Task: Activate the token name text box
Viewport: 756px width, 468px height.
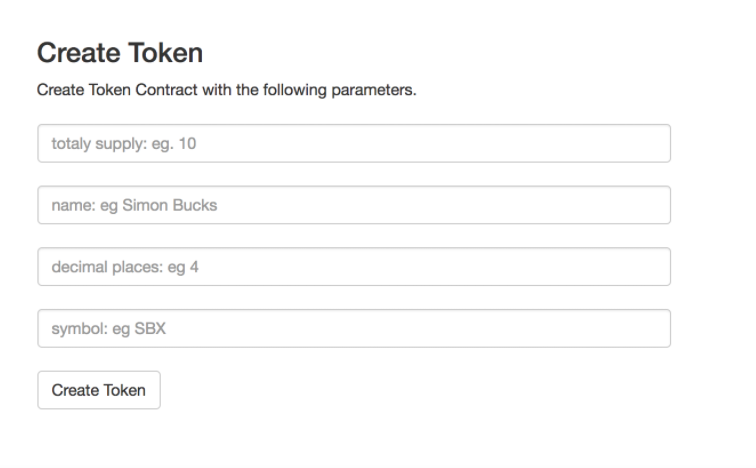Action: click(x=354, y=205)
